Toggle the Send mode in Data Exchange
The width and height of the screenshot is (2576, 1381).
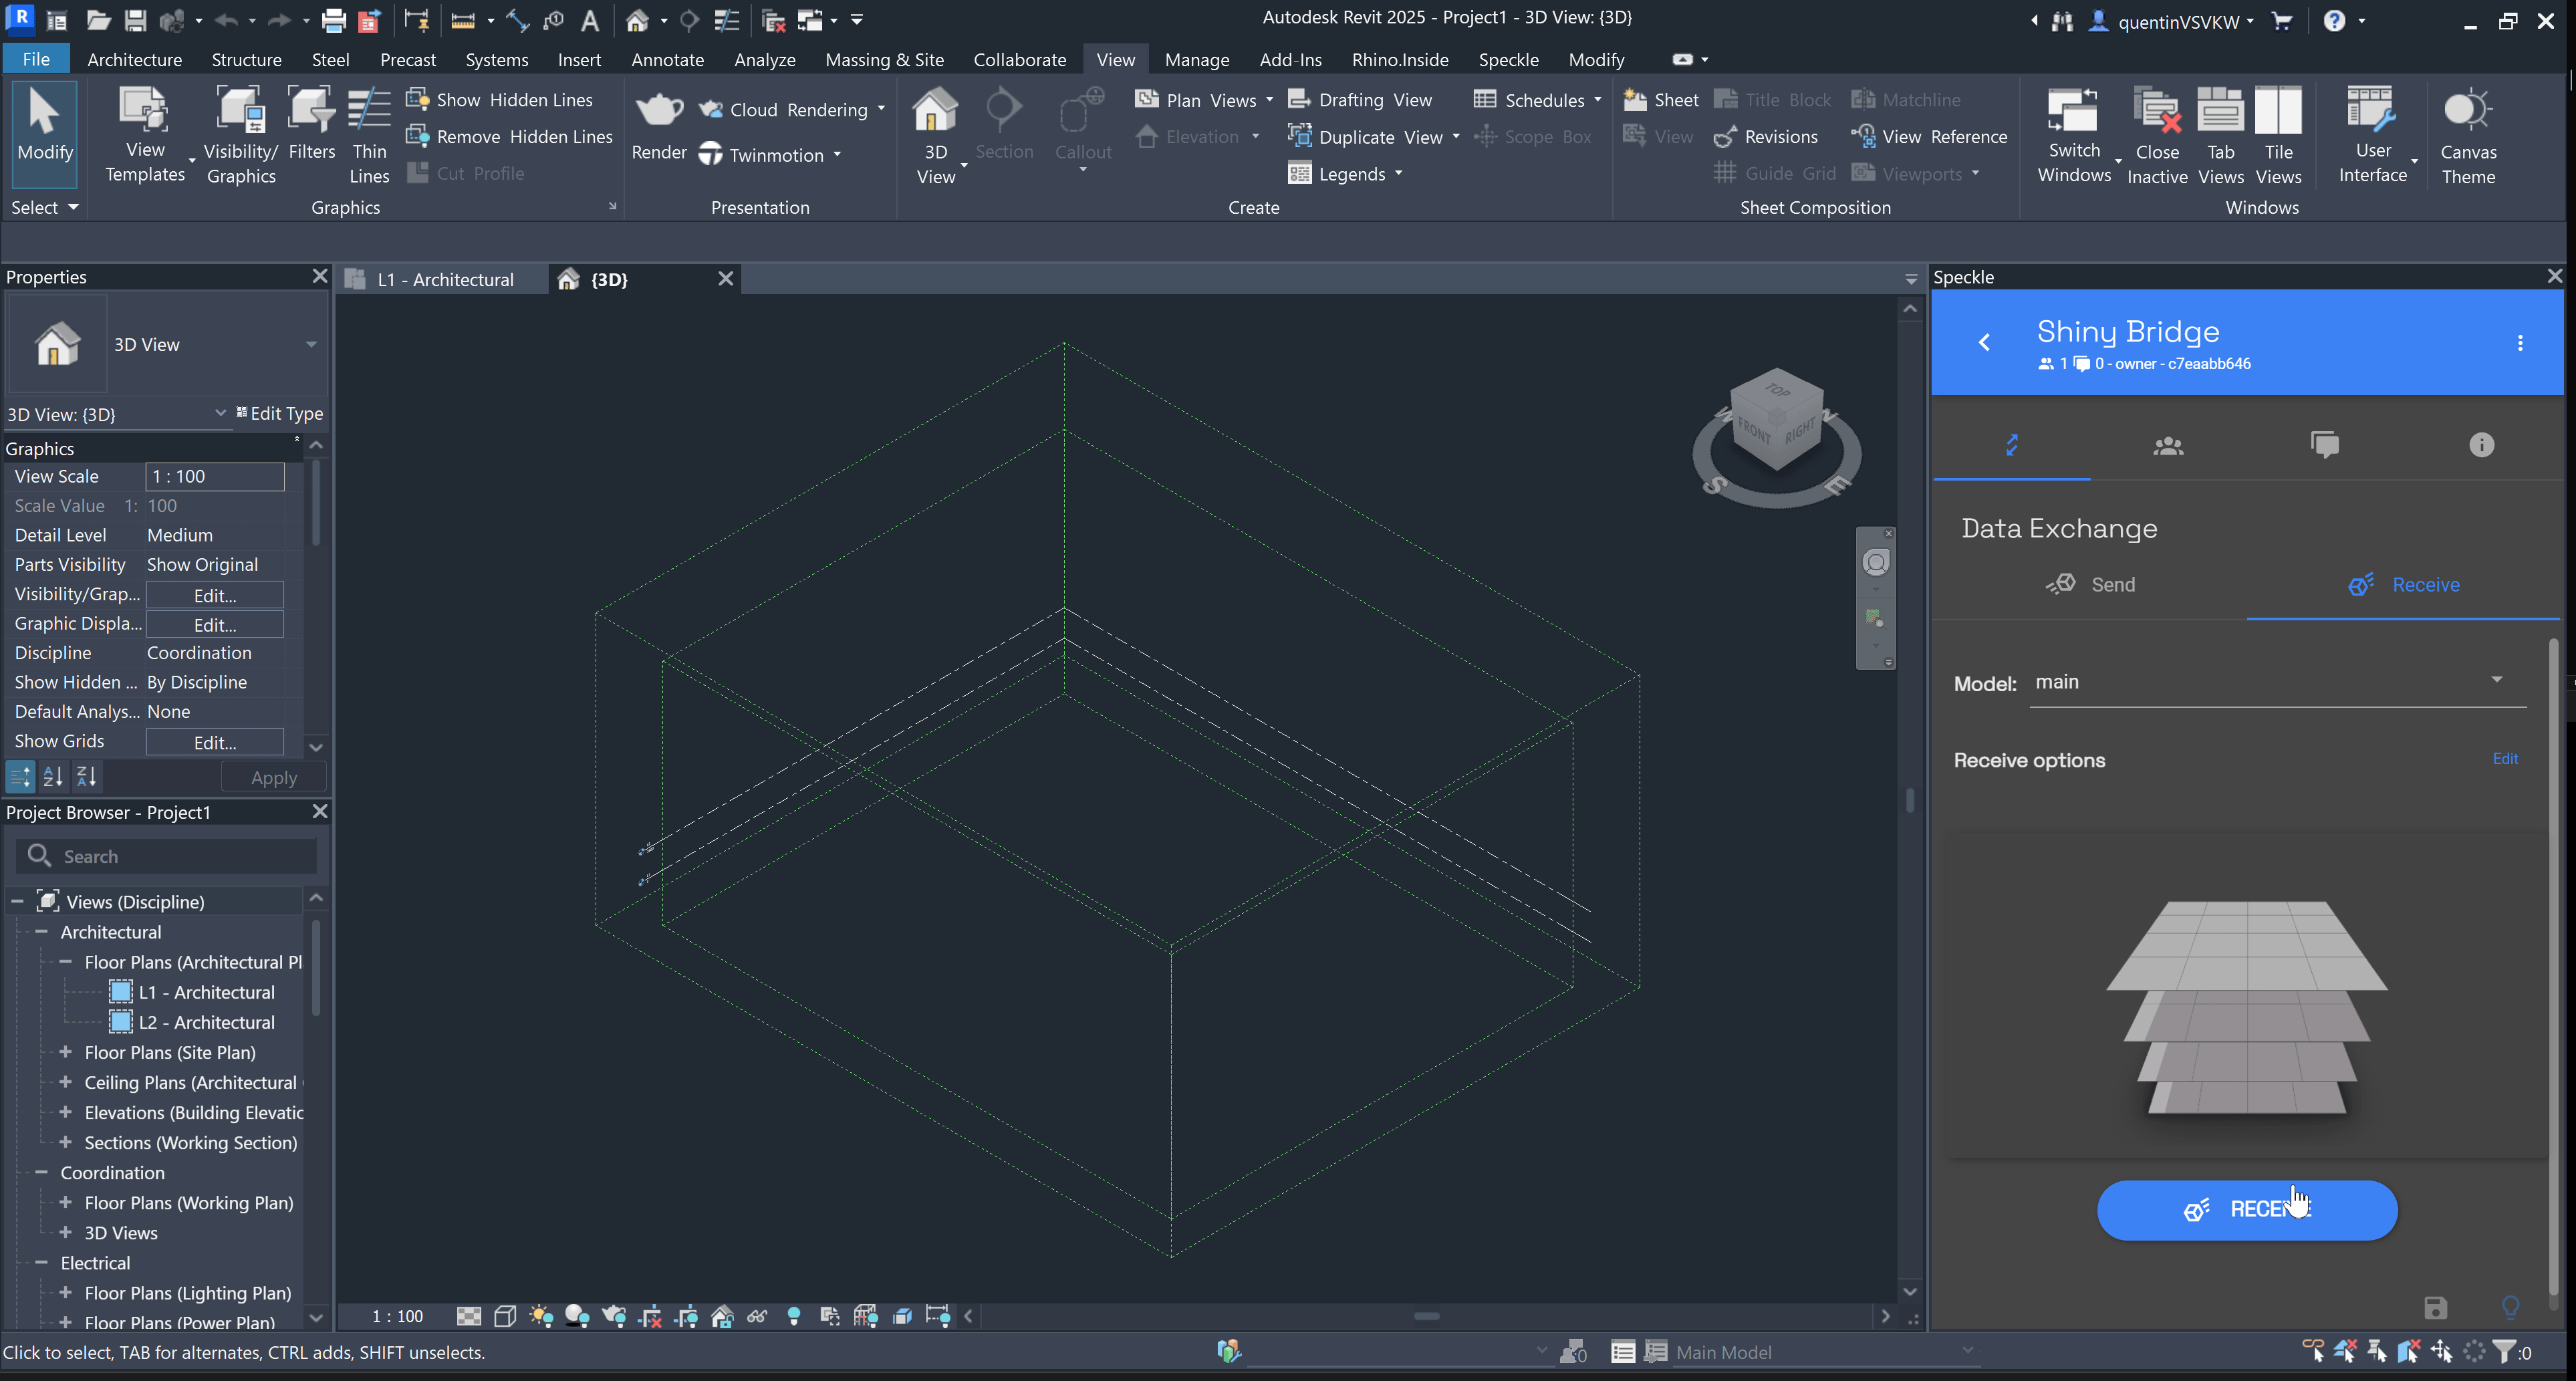2090,585
